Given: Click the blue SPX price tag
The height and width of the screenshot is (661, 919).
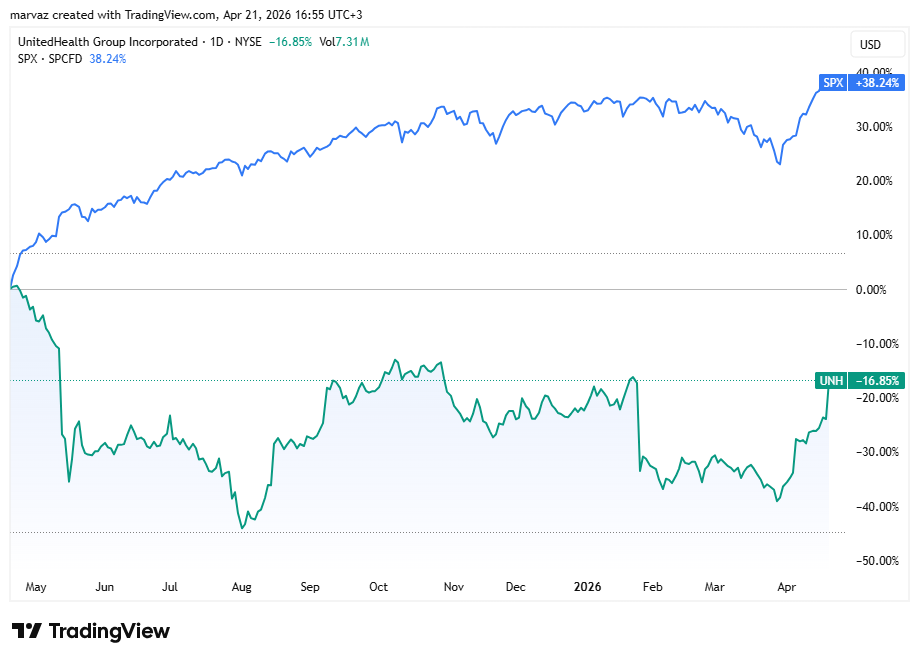Looking at the screenshot, I should click(832, 83).
